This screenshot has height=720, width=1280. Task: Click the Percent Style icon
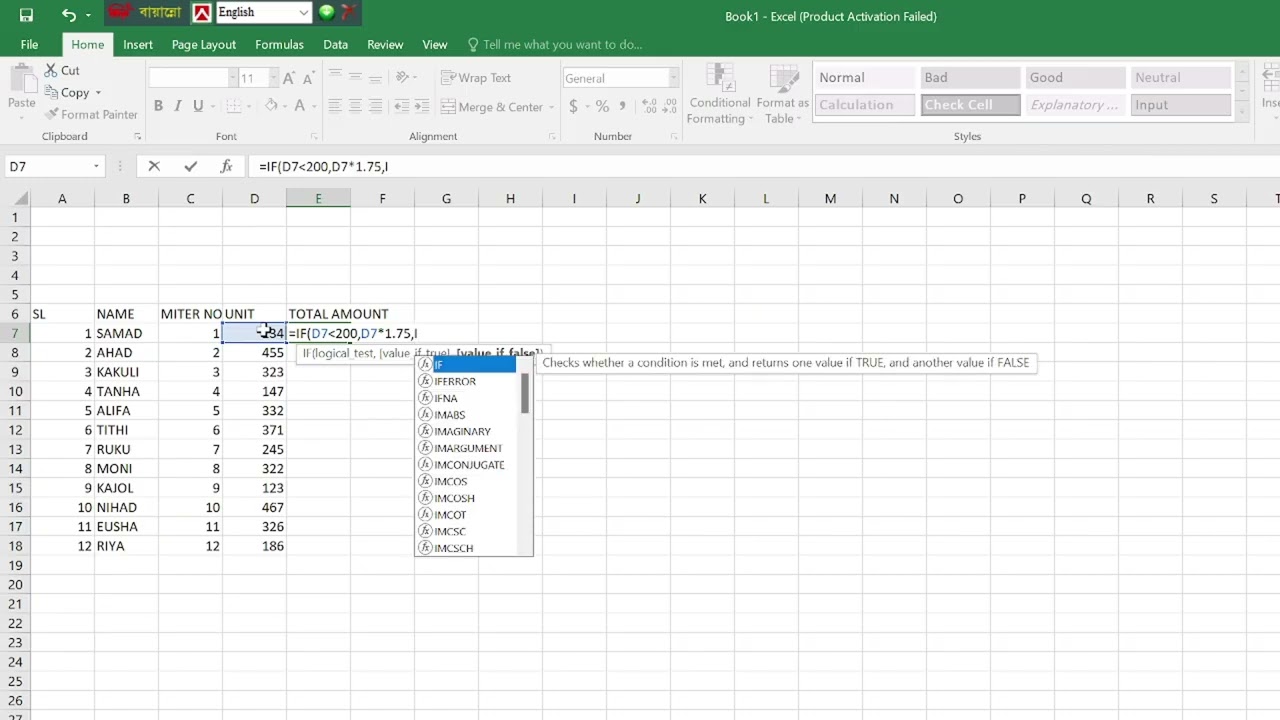pos(602,107)
